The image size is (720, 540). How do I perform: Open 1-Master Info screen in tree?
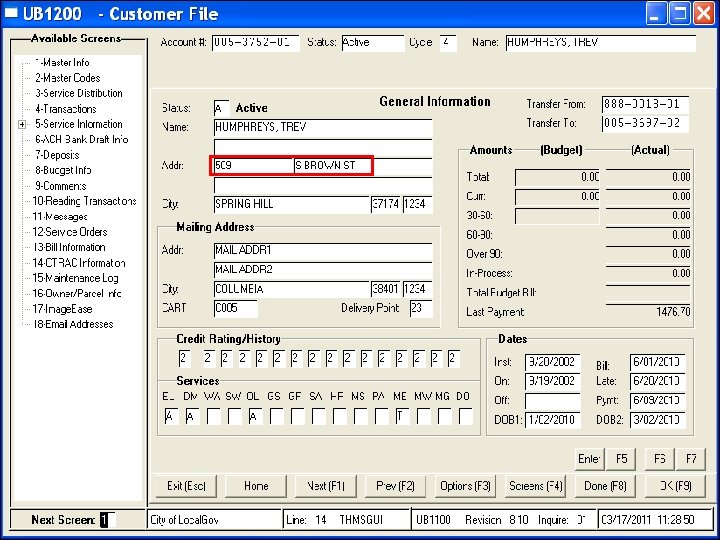(62, 62)
